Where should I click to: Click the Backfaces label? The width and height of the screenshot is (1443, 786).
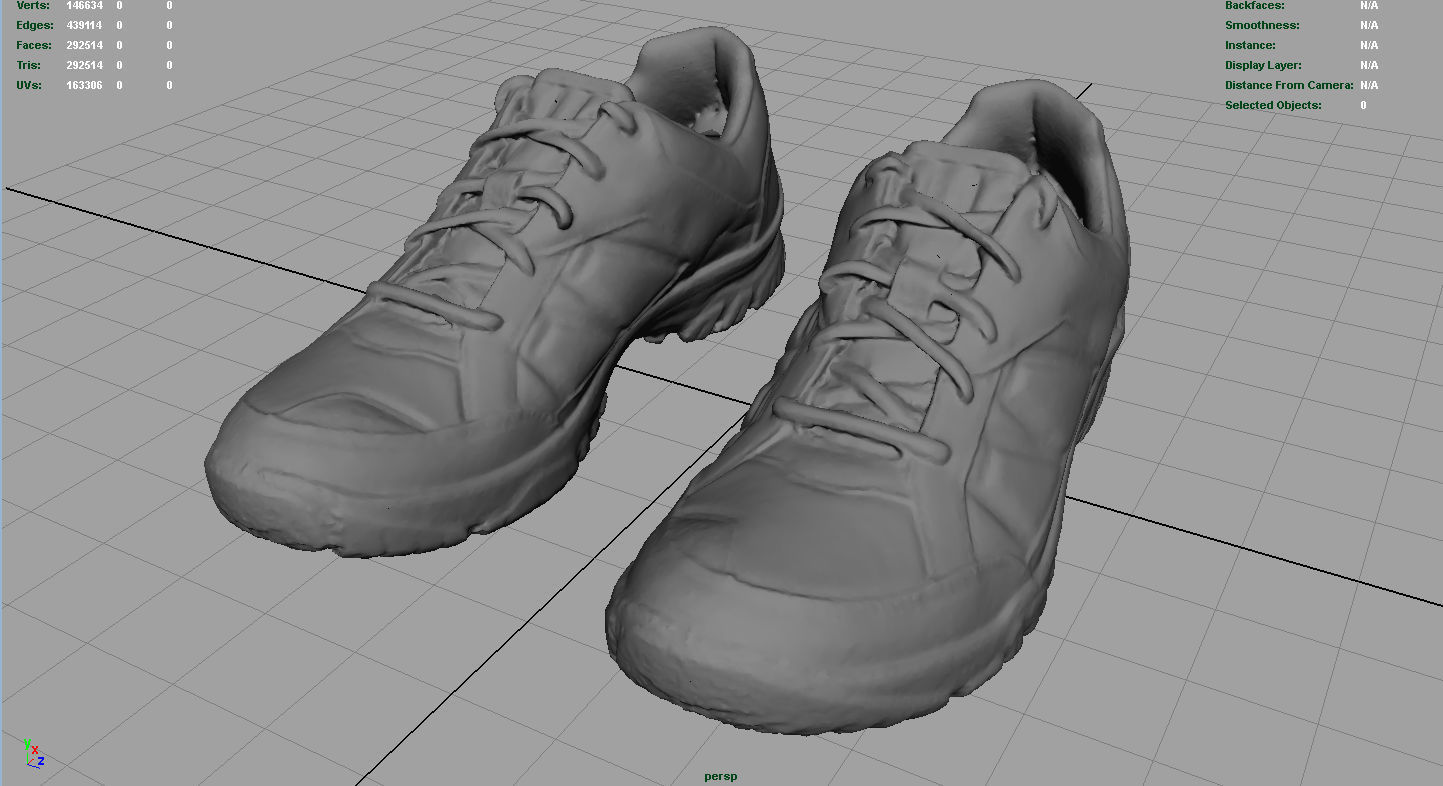[x=1255, y=5]
